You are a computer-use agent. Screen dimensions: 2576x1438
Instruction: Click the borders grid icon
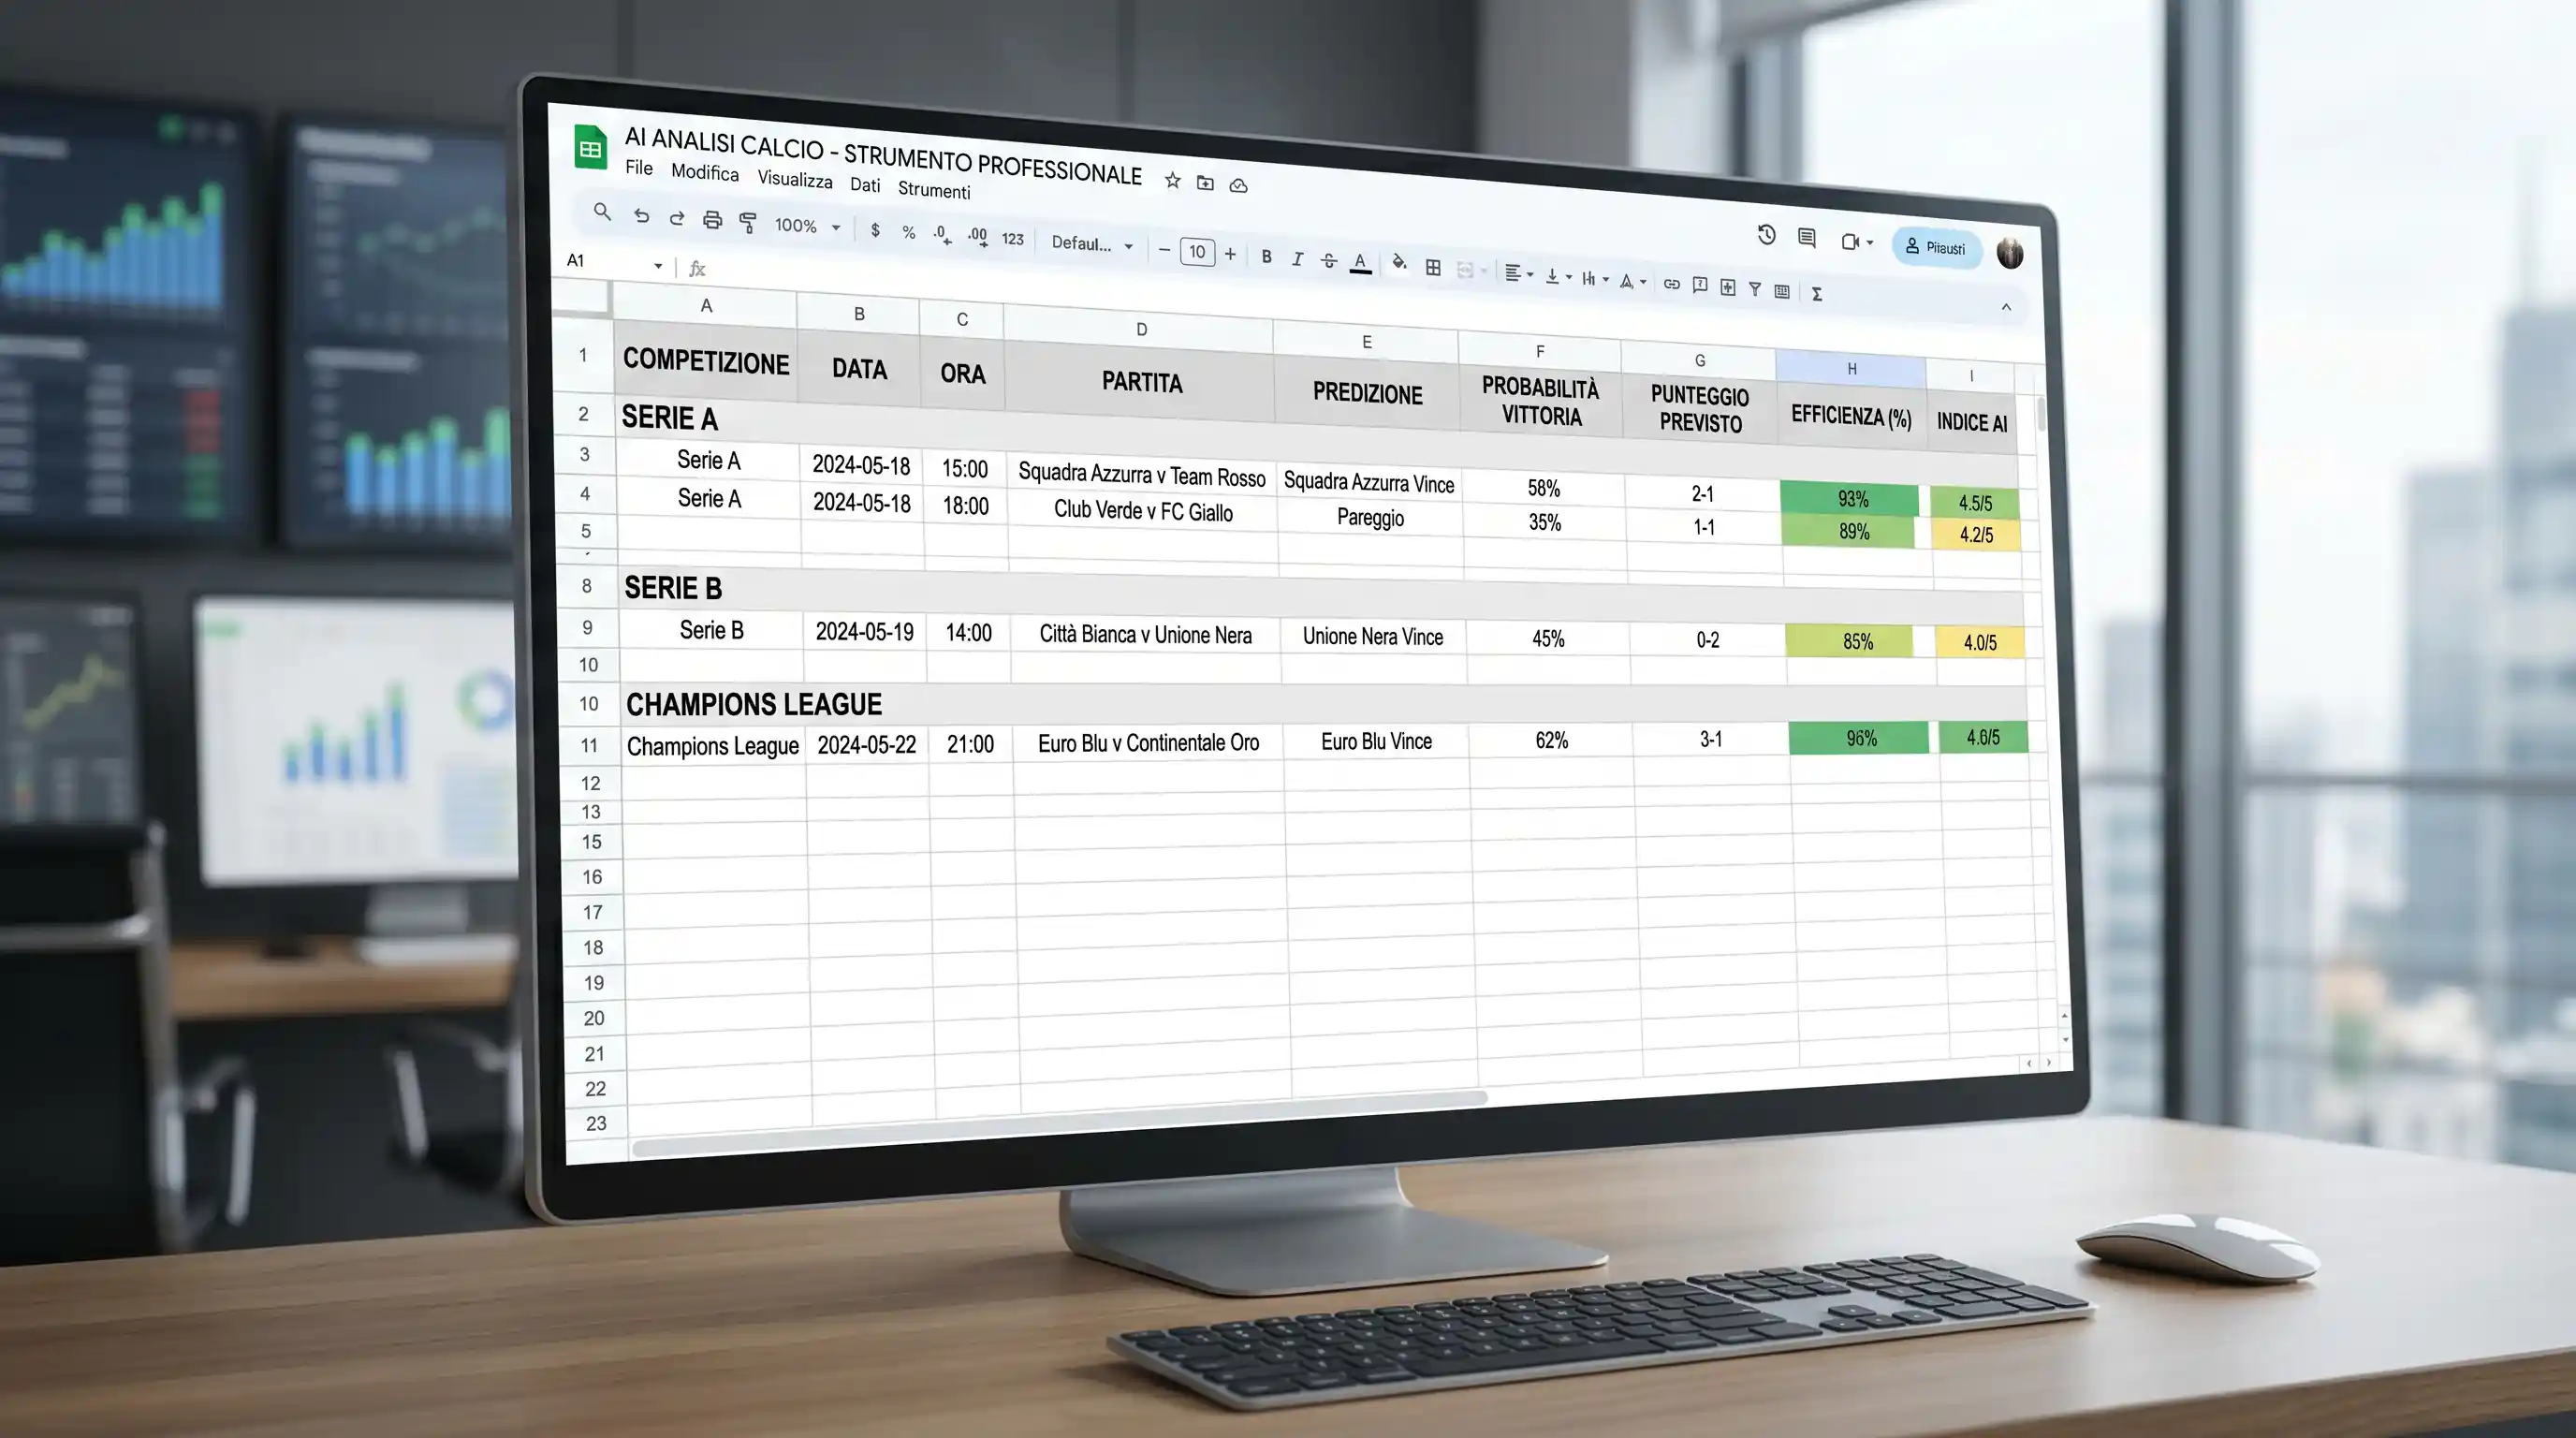coord(1433,267)
